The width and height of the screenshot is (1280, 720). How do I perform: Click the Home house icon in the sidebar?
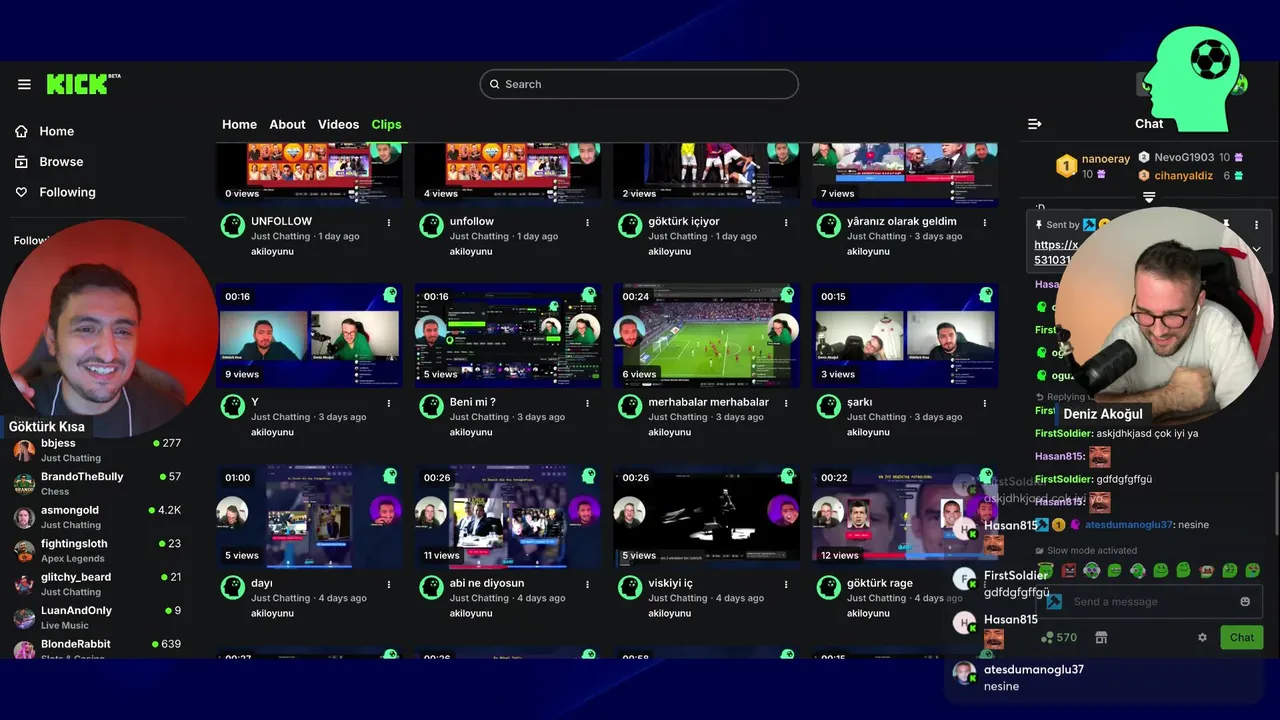click(x=21, y=131)
